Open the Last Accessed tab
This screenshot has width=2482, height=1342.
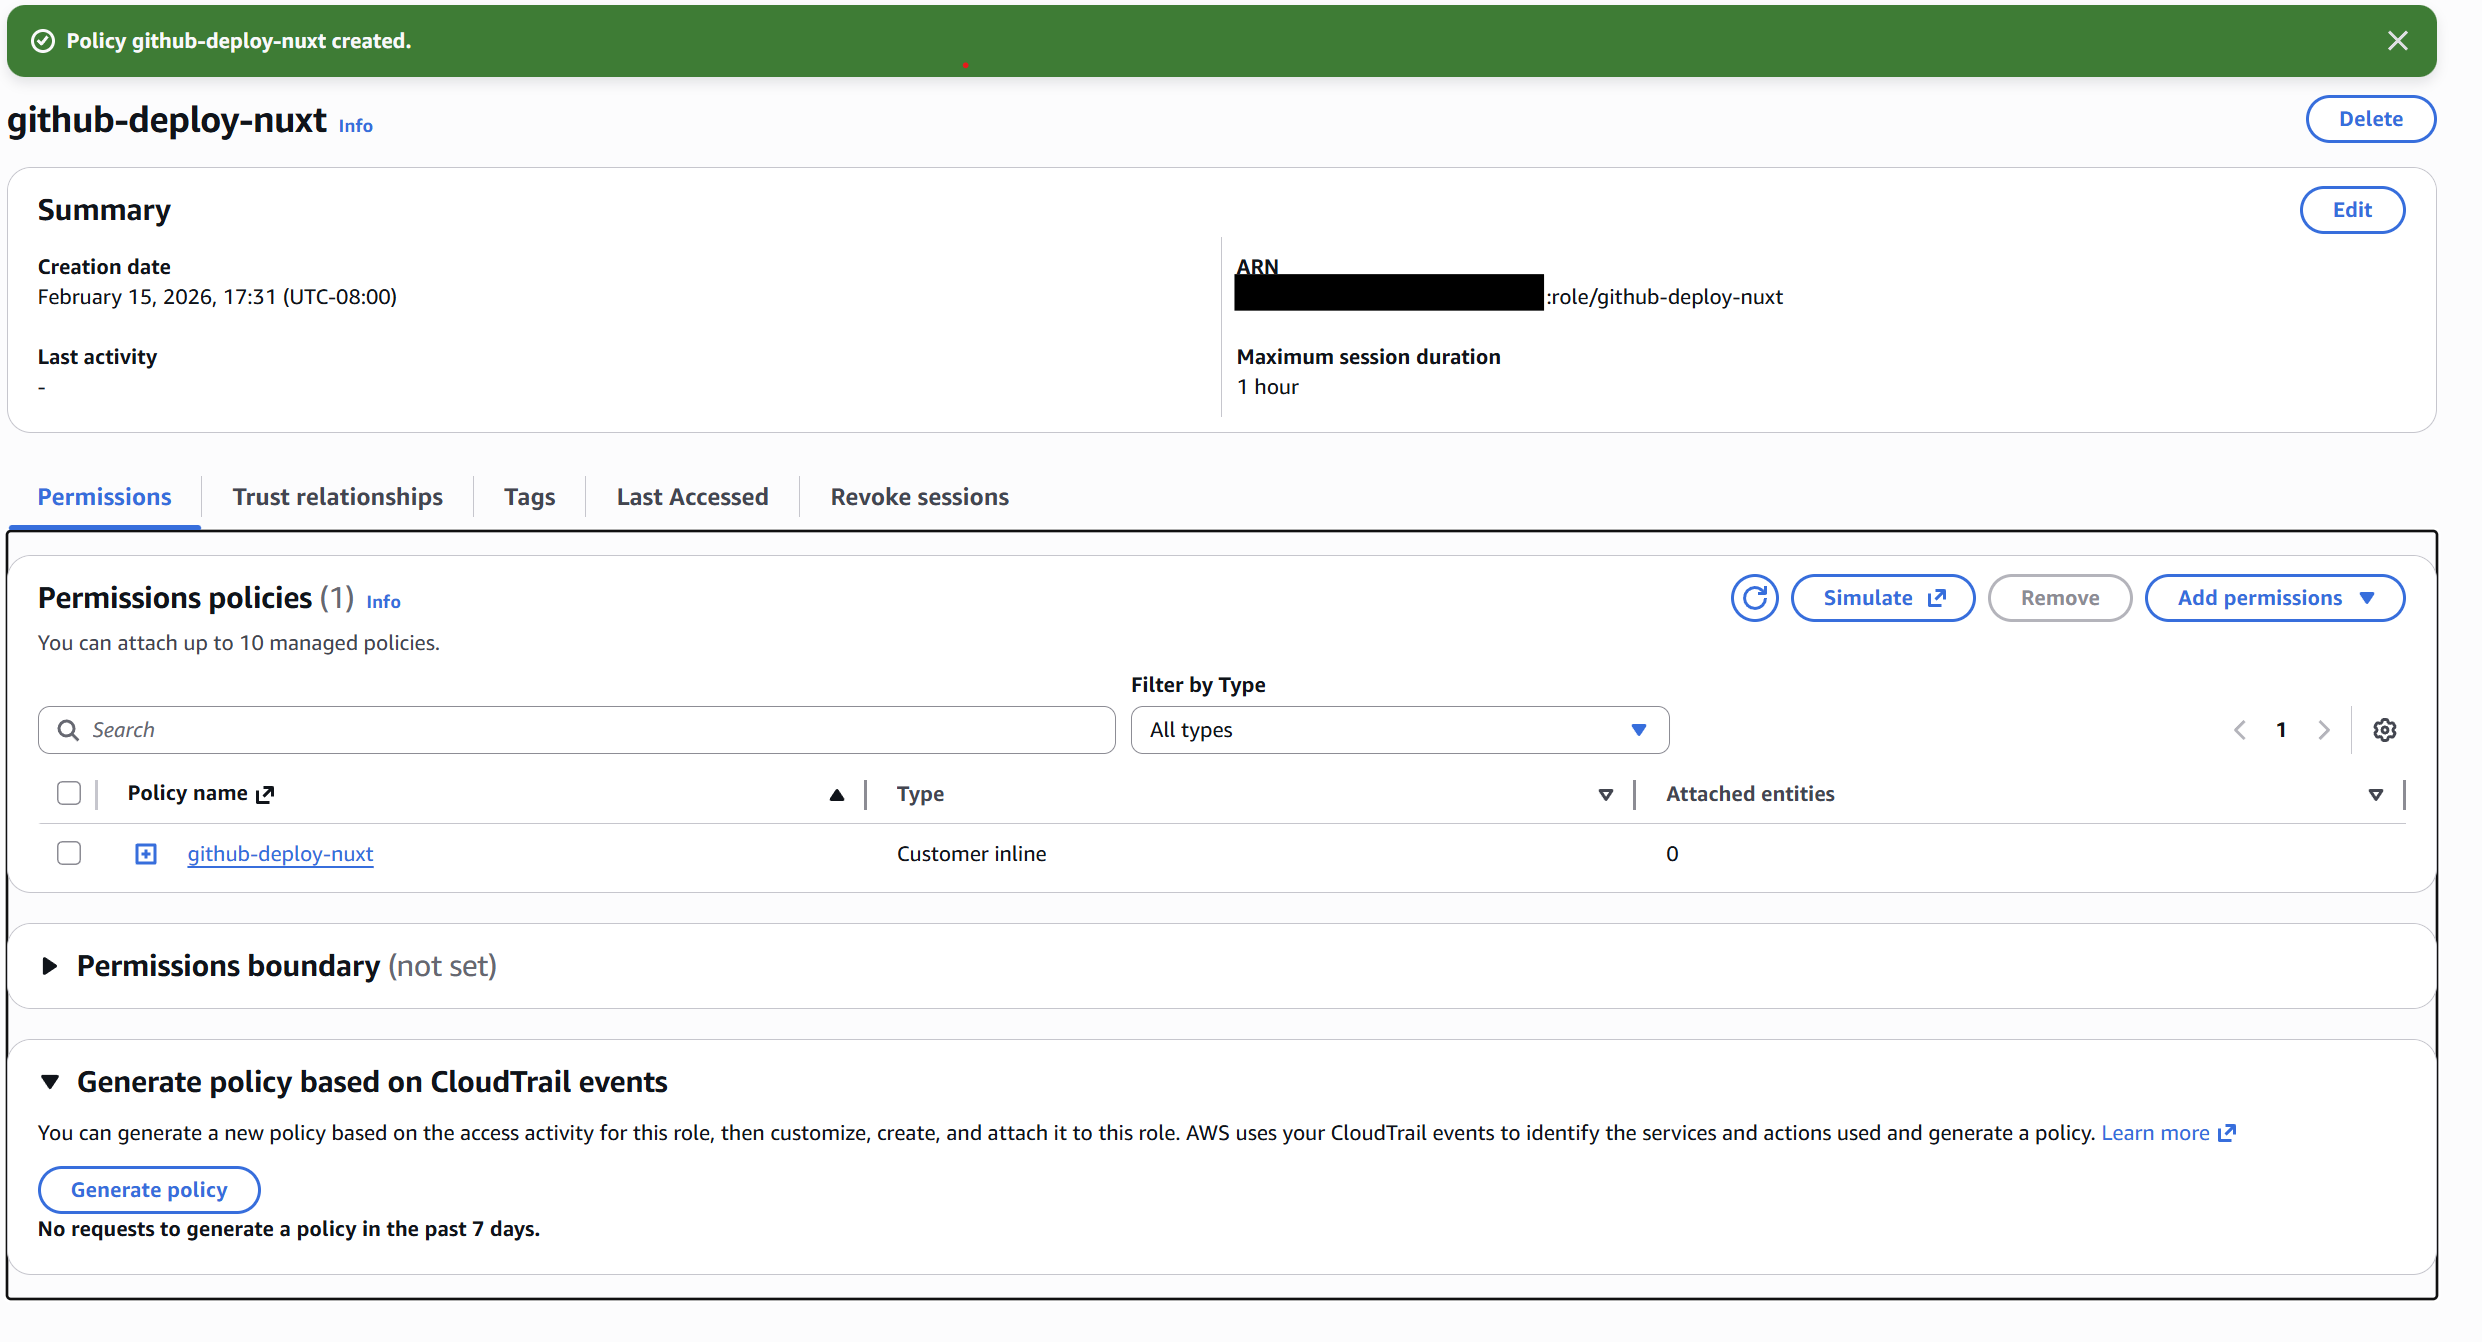[x=692, y=497]
